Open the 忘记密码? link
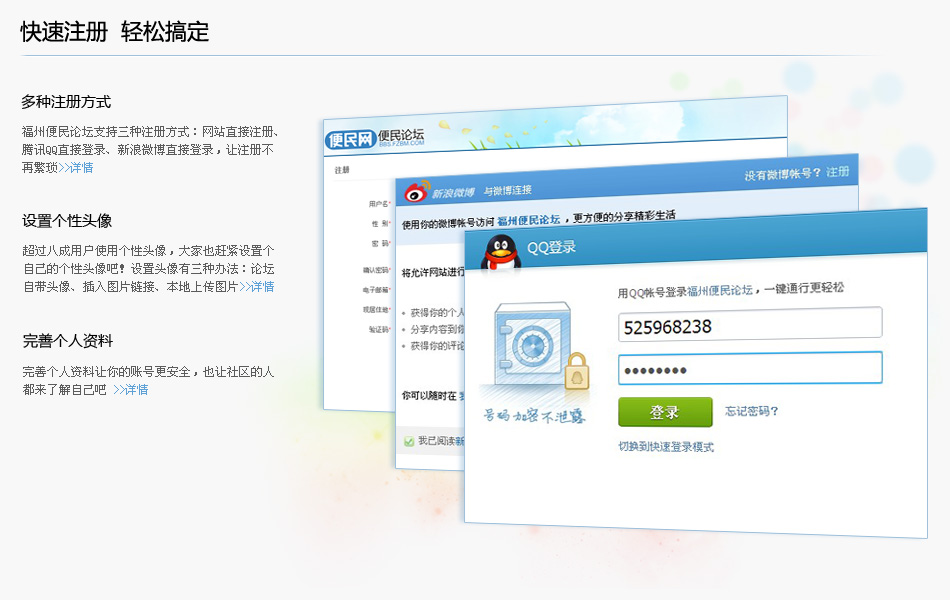 (751, 412)
